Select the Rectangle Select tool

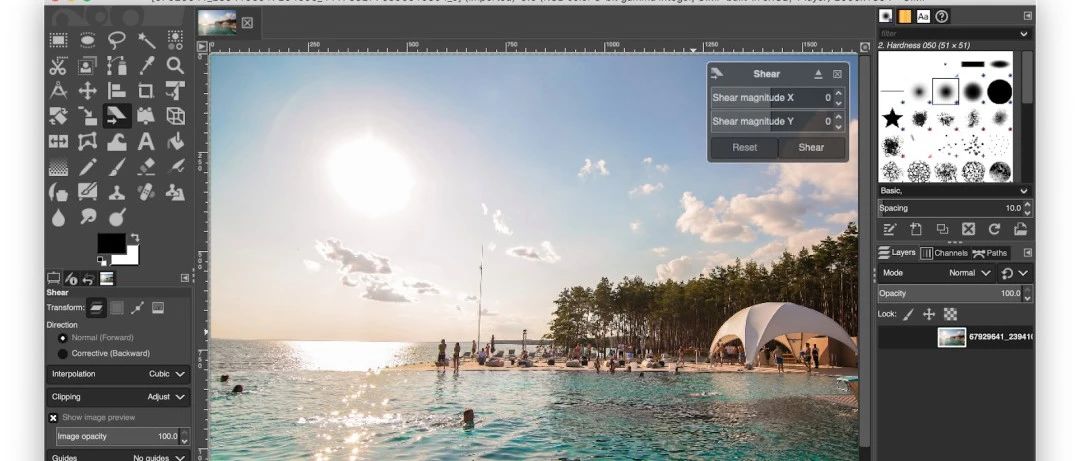tap(58, 40)
